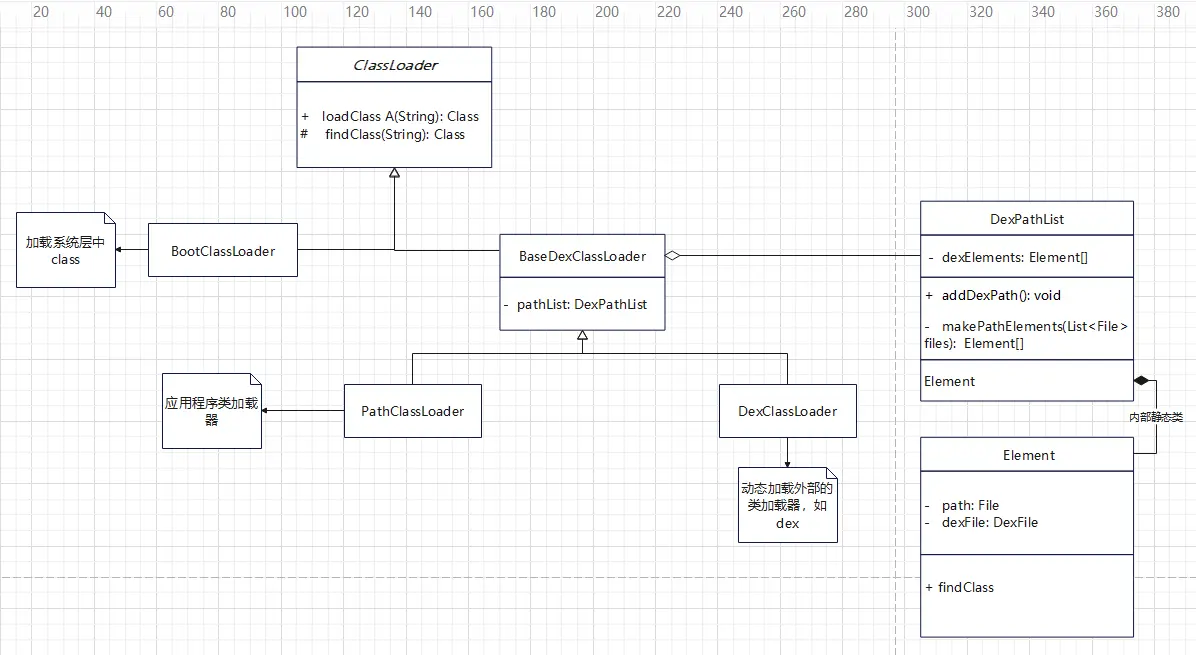The image size is (1196, 655).
Task: Click the dexFile: DexFile attribute in Element
Action: pos(989,522)
